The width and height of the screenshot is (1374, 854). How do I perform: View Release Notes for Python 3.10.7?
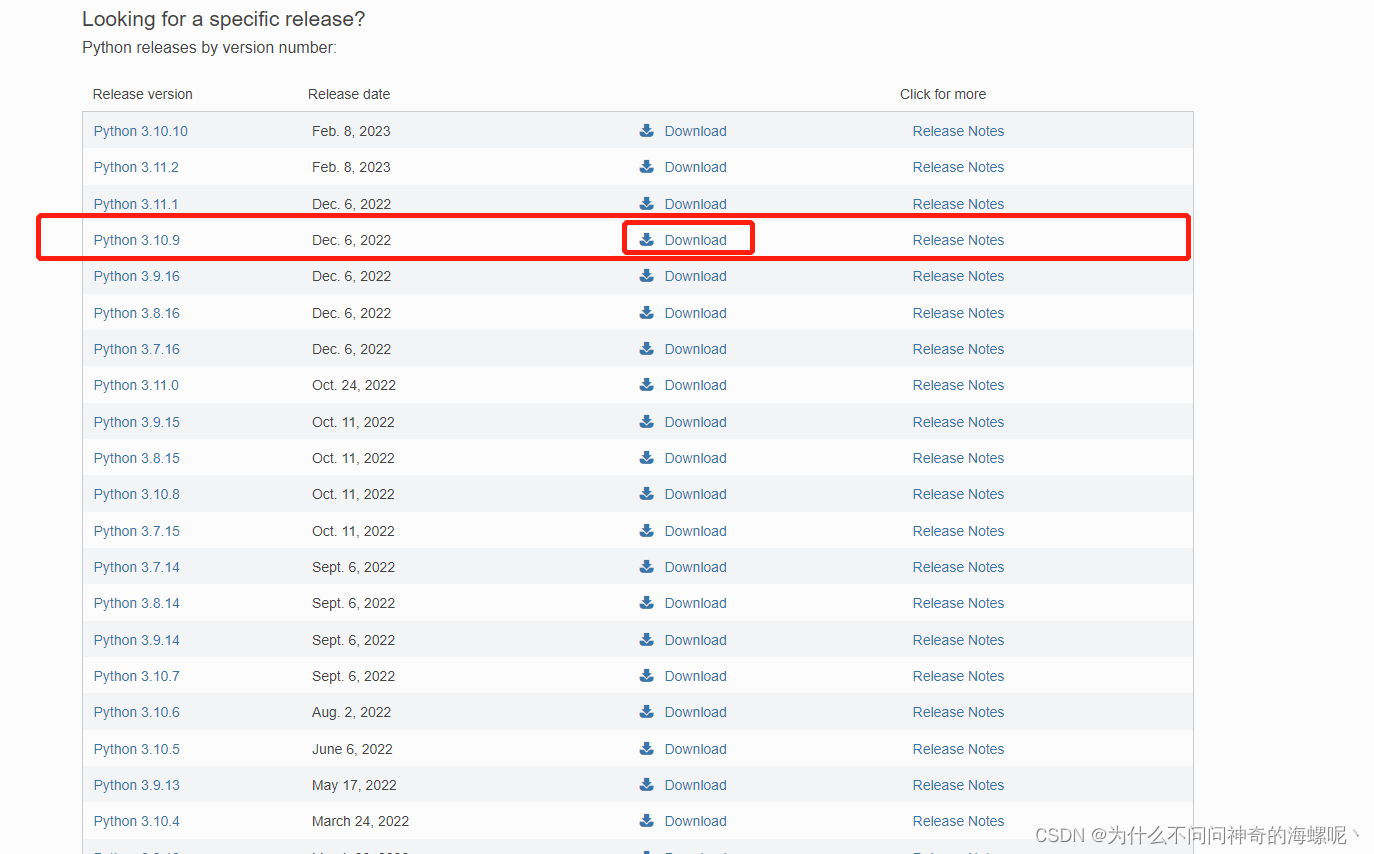tap(958, 676)
